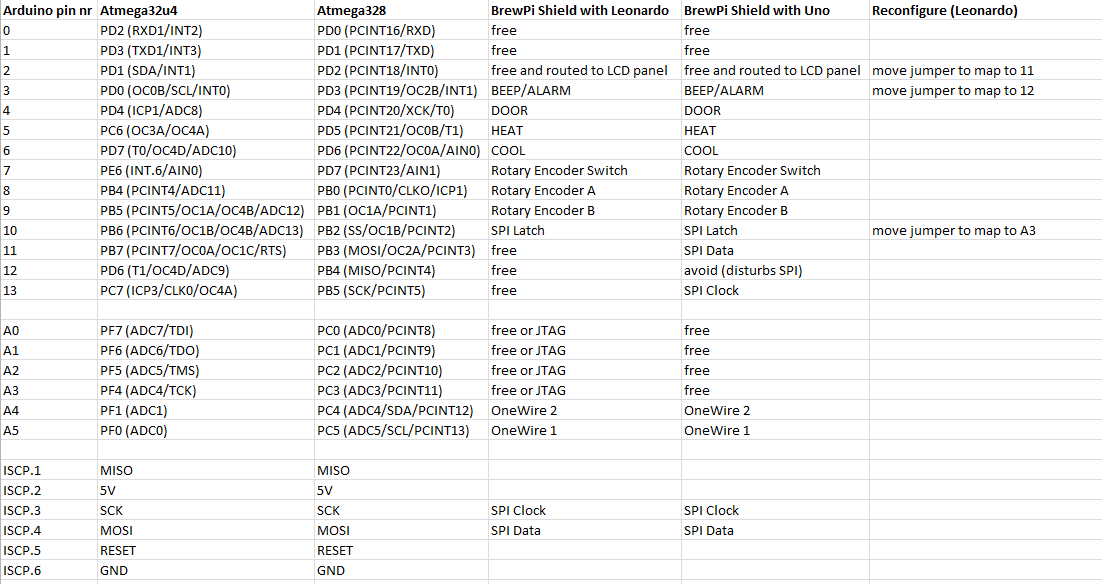1102x584 pixels.
Task: Select the 'BrewPi Shield with Uno' header
Action: pos(775,11)
